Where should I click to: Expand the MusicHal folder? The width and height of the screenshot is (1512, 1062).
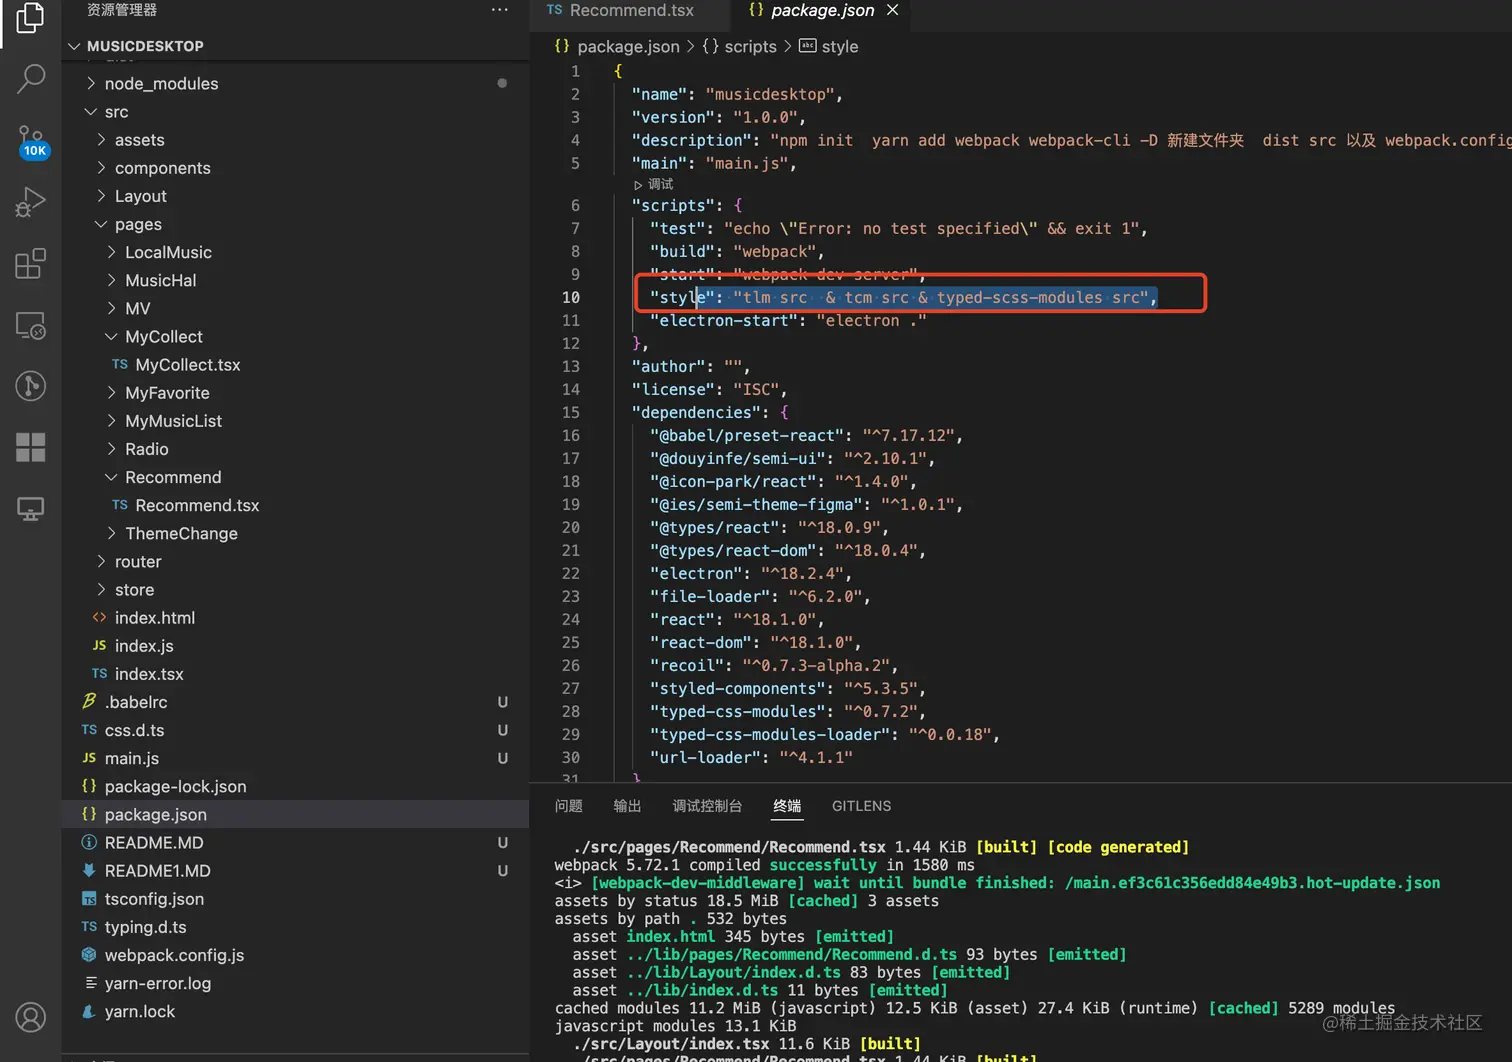click(x=295, y=280)
